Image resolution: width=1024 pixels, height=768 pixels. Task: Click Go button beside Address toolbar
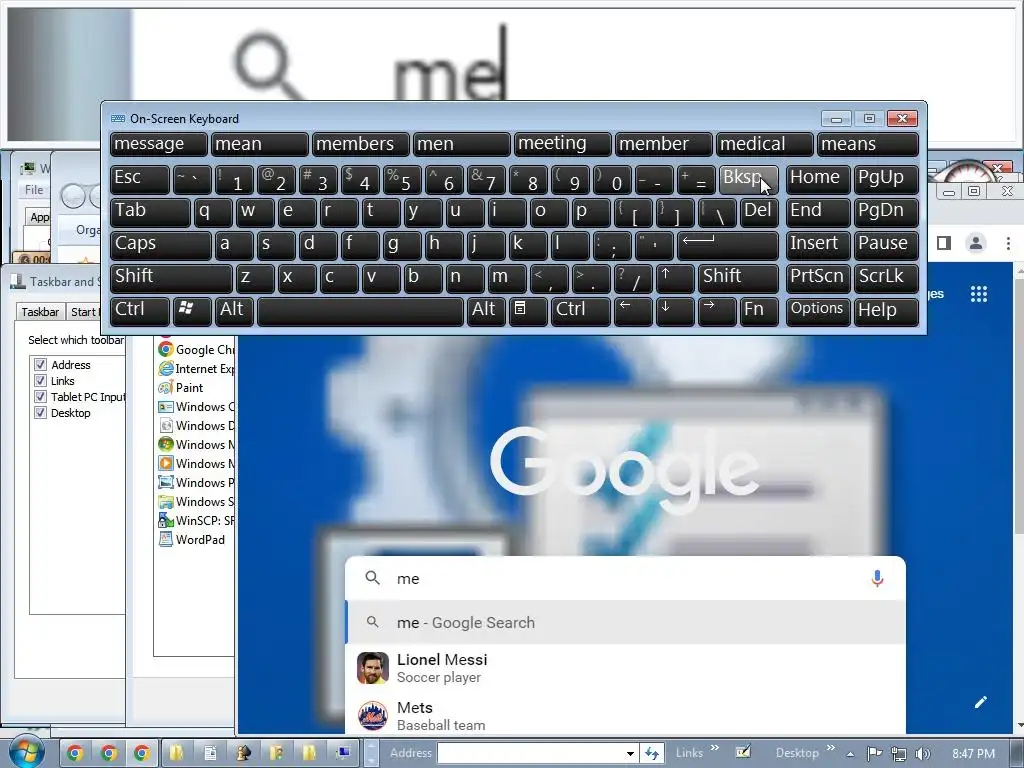click(x=651, y=753)
